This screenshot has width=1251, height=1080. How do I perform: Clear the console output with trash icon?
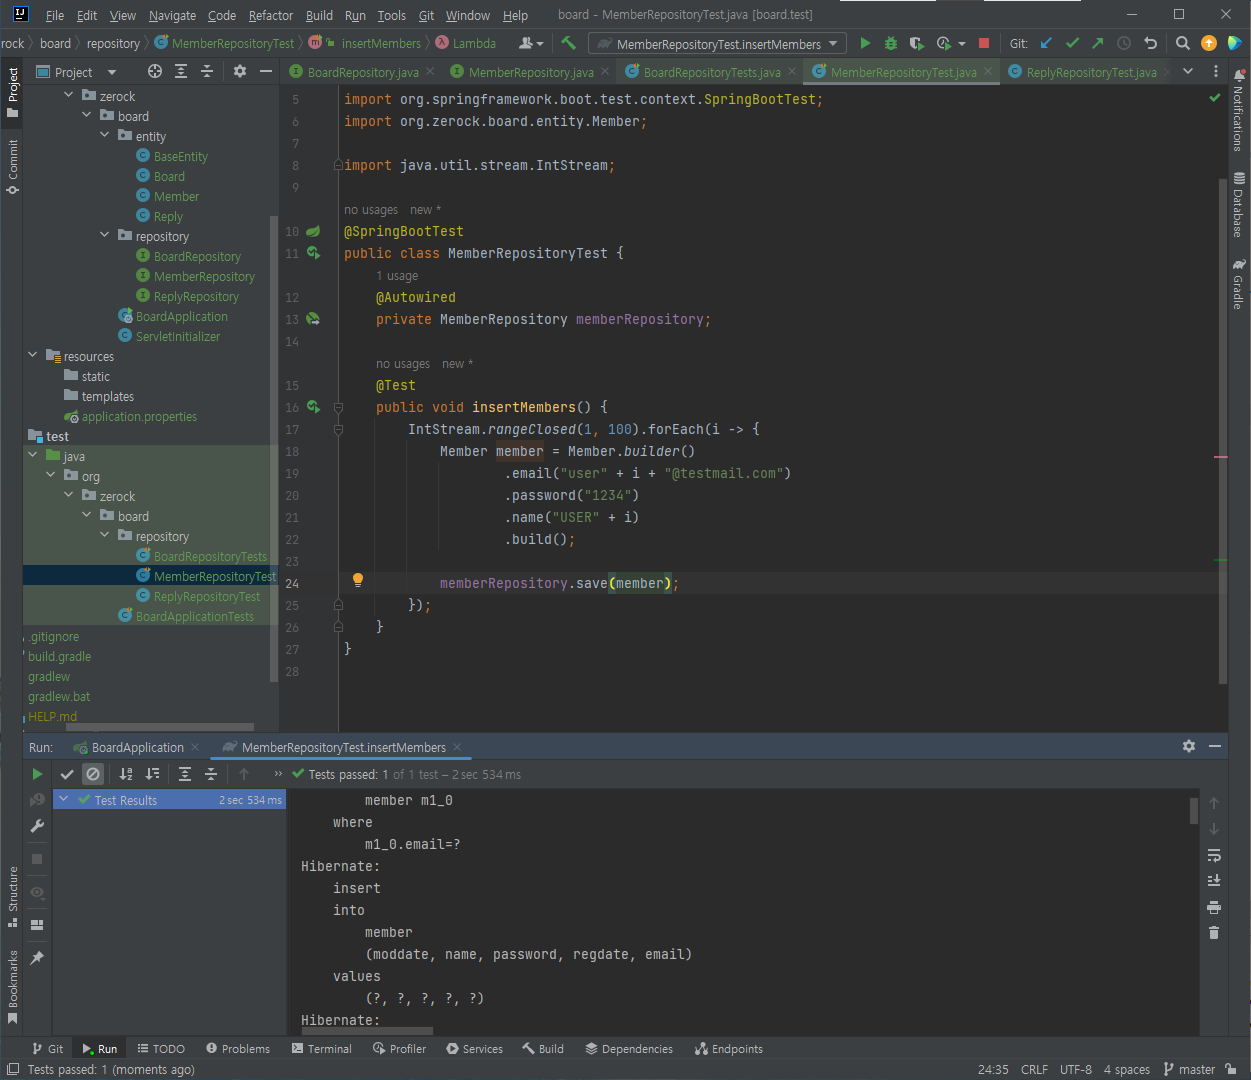(1214, 933)
